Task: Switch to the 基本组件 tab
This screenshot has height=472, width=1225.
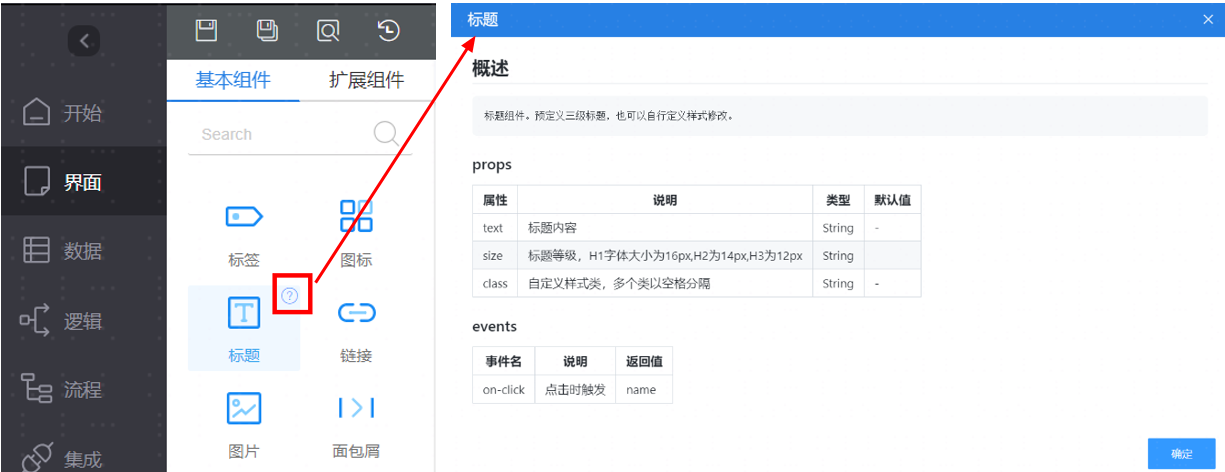Action: point(233,81)
